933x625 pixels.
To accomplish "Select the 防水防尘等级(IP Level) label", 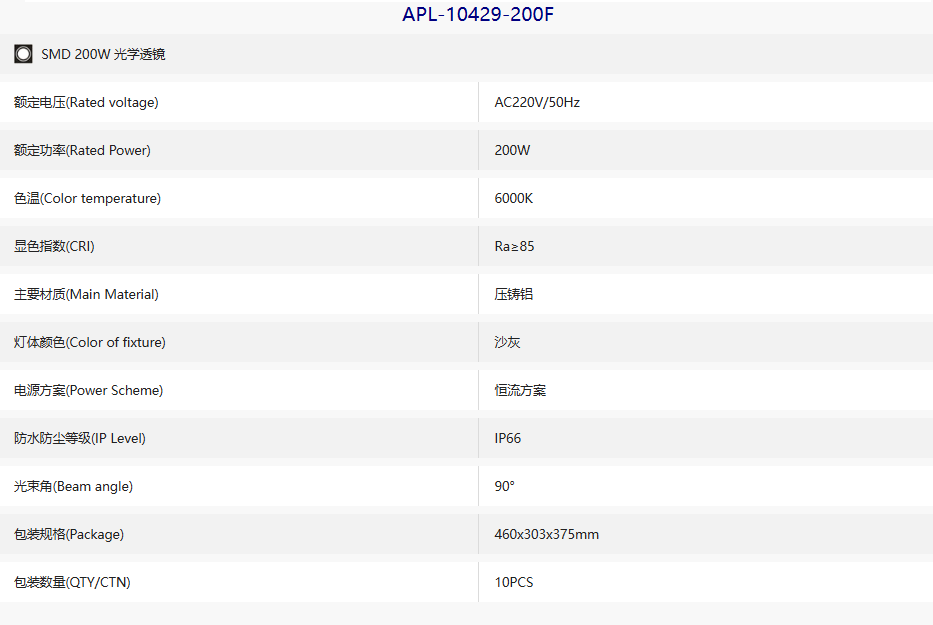I will [80, 438].
